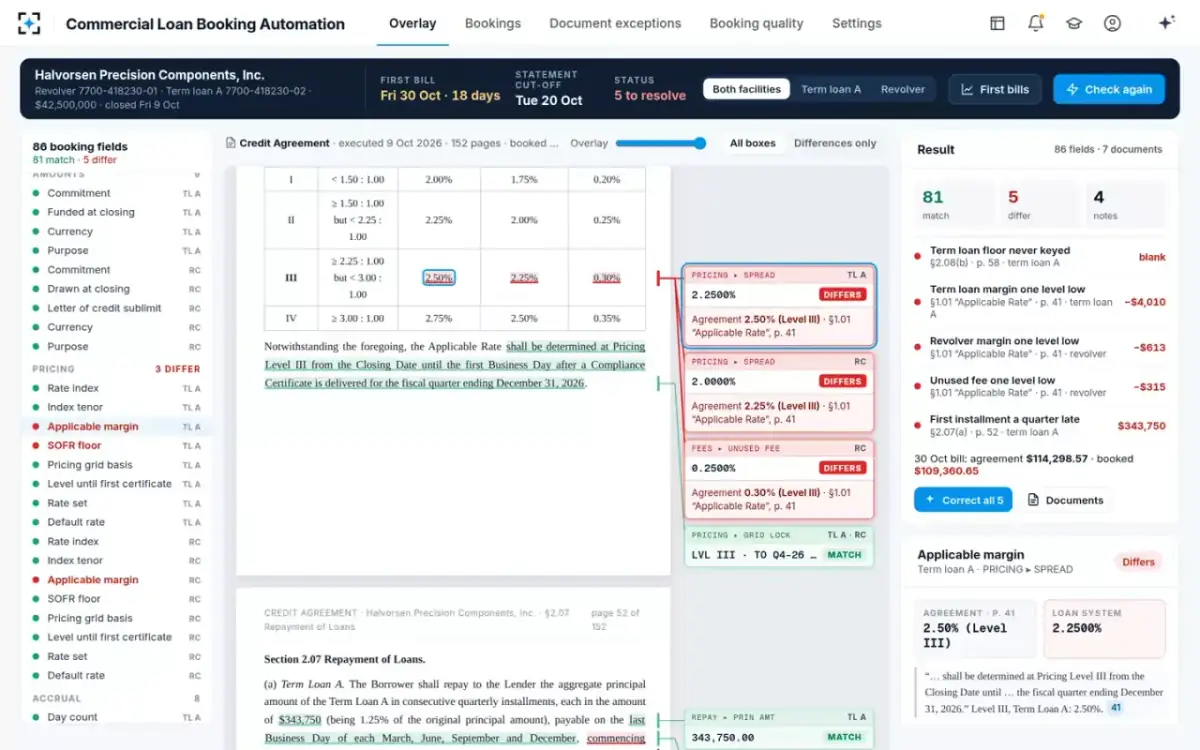Open notifications bell icon

click(1035, 23)
